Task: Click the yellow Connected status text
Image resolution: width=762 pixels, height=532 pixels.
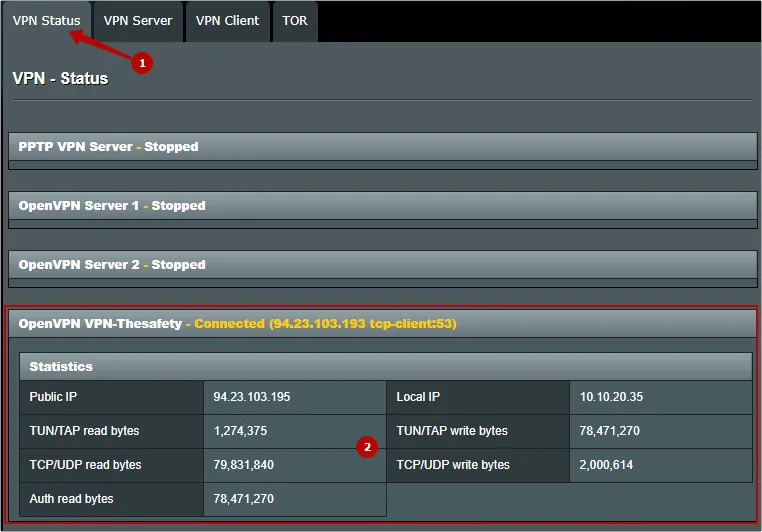Action: coord(327,324)
